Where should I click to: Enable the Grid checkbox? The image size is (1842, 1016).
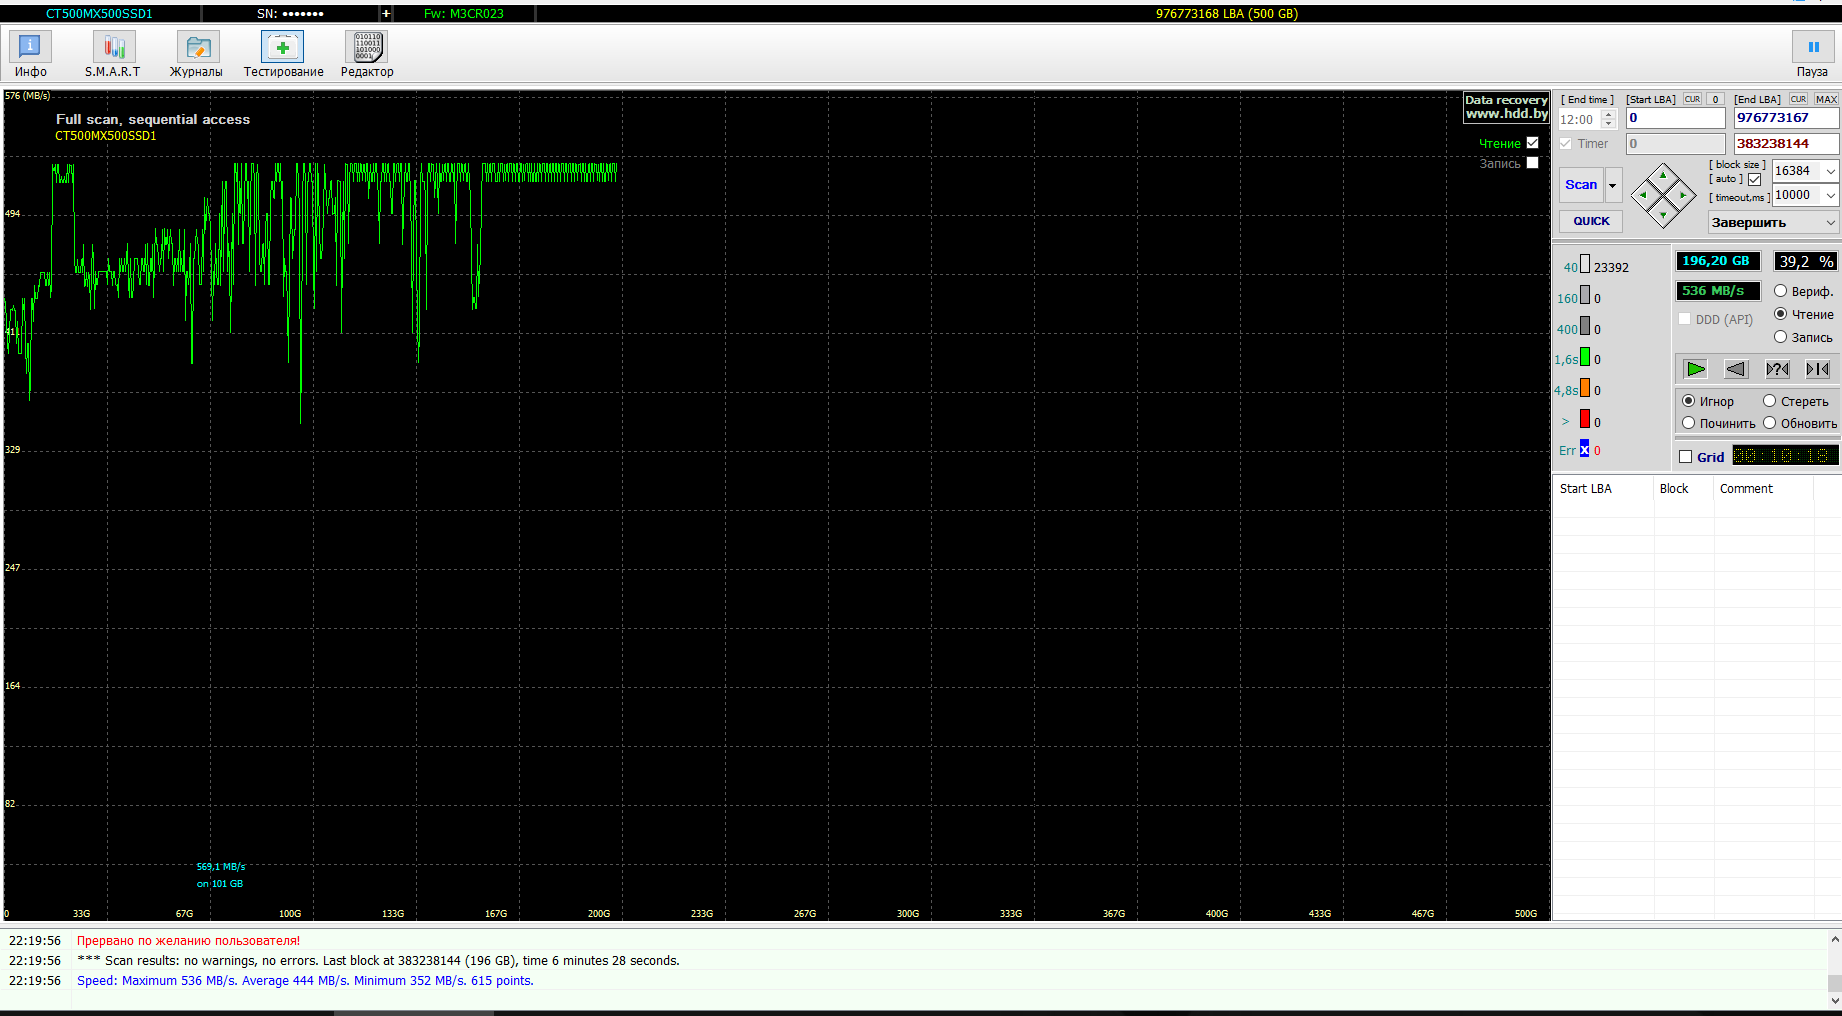[x=1686, y=457]
